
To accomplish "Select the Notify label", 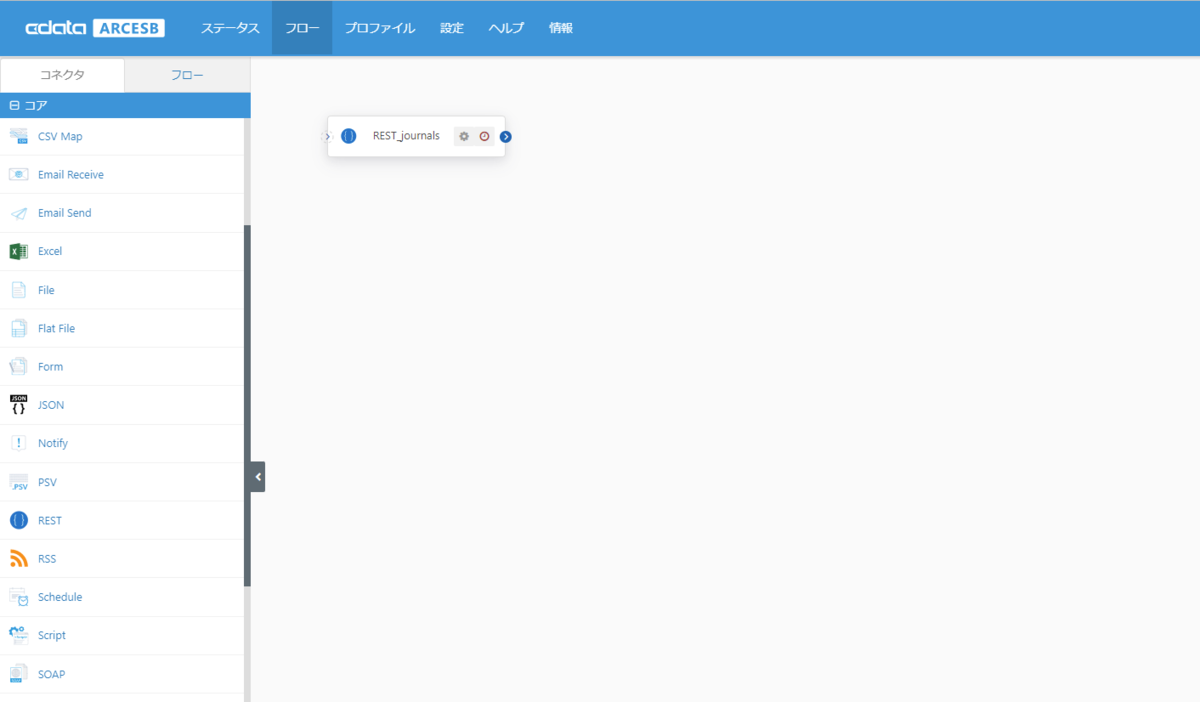I will (x=53, y=443).
